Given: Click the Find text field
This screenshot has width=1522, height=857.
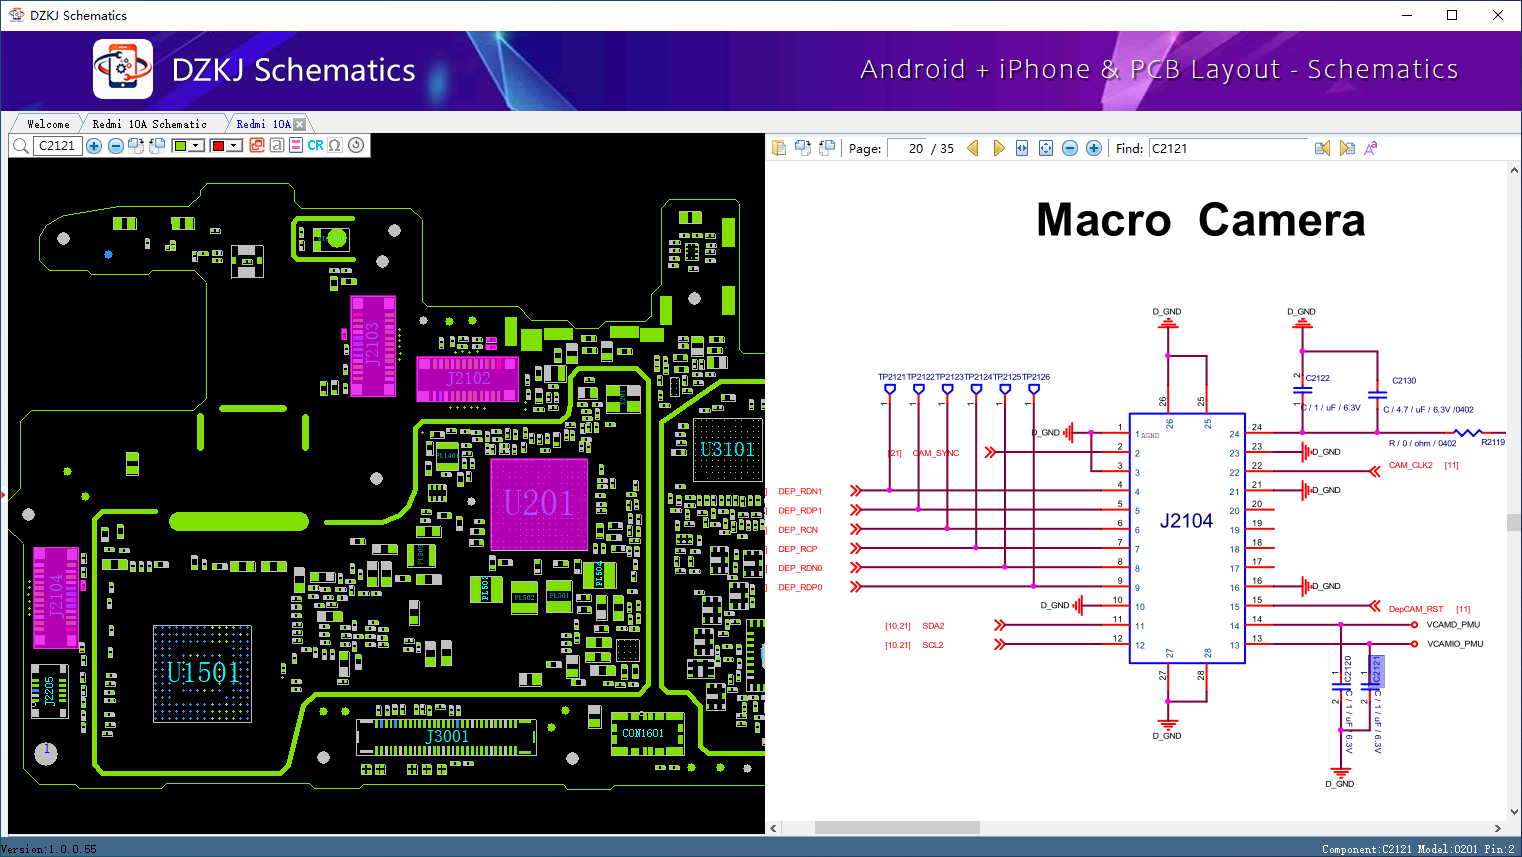Looking at the screenshot, I should [x=1228, y=148].
